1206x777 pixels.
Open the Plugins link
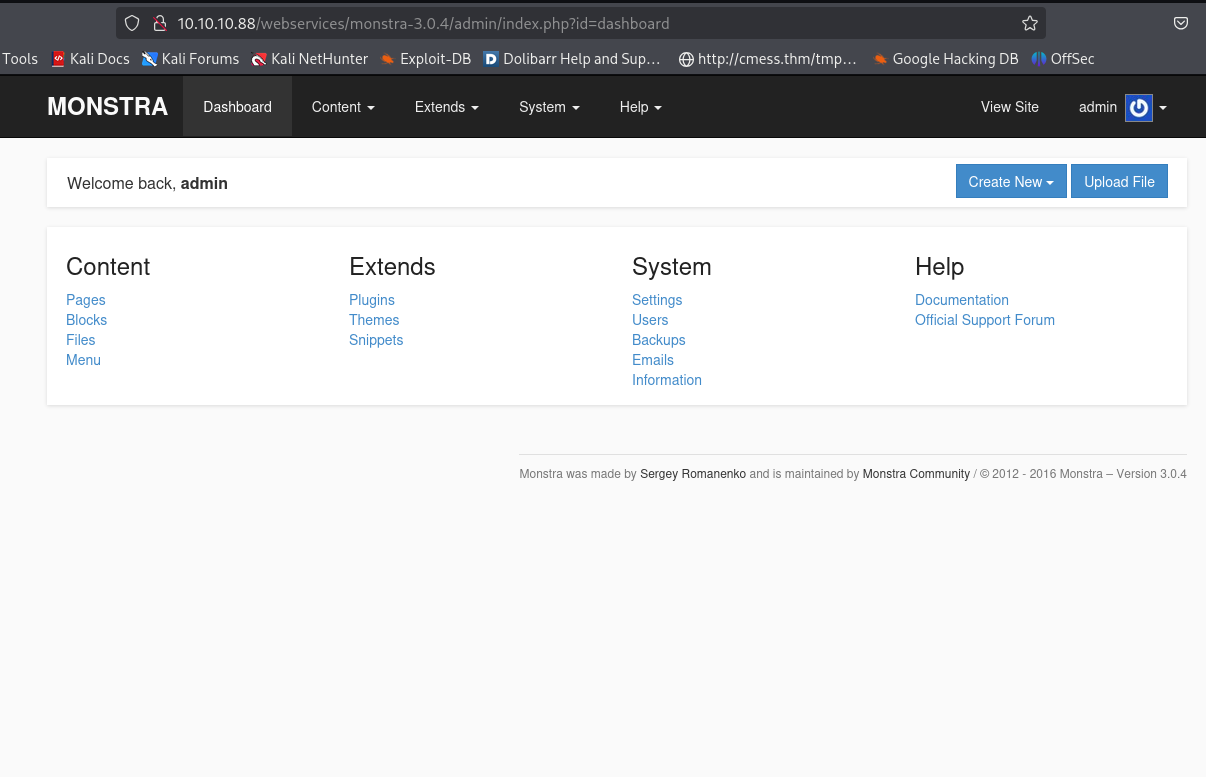click(x=372, y=300)
